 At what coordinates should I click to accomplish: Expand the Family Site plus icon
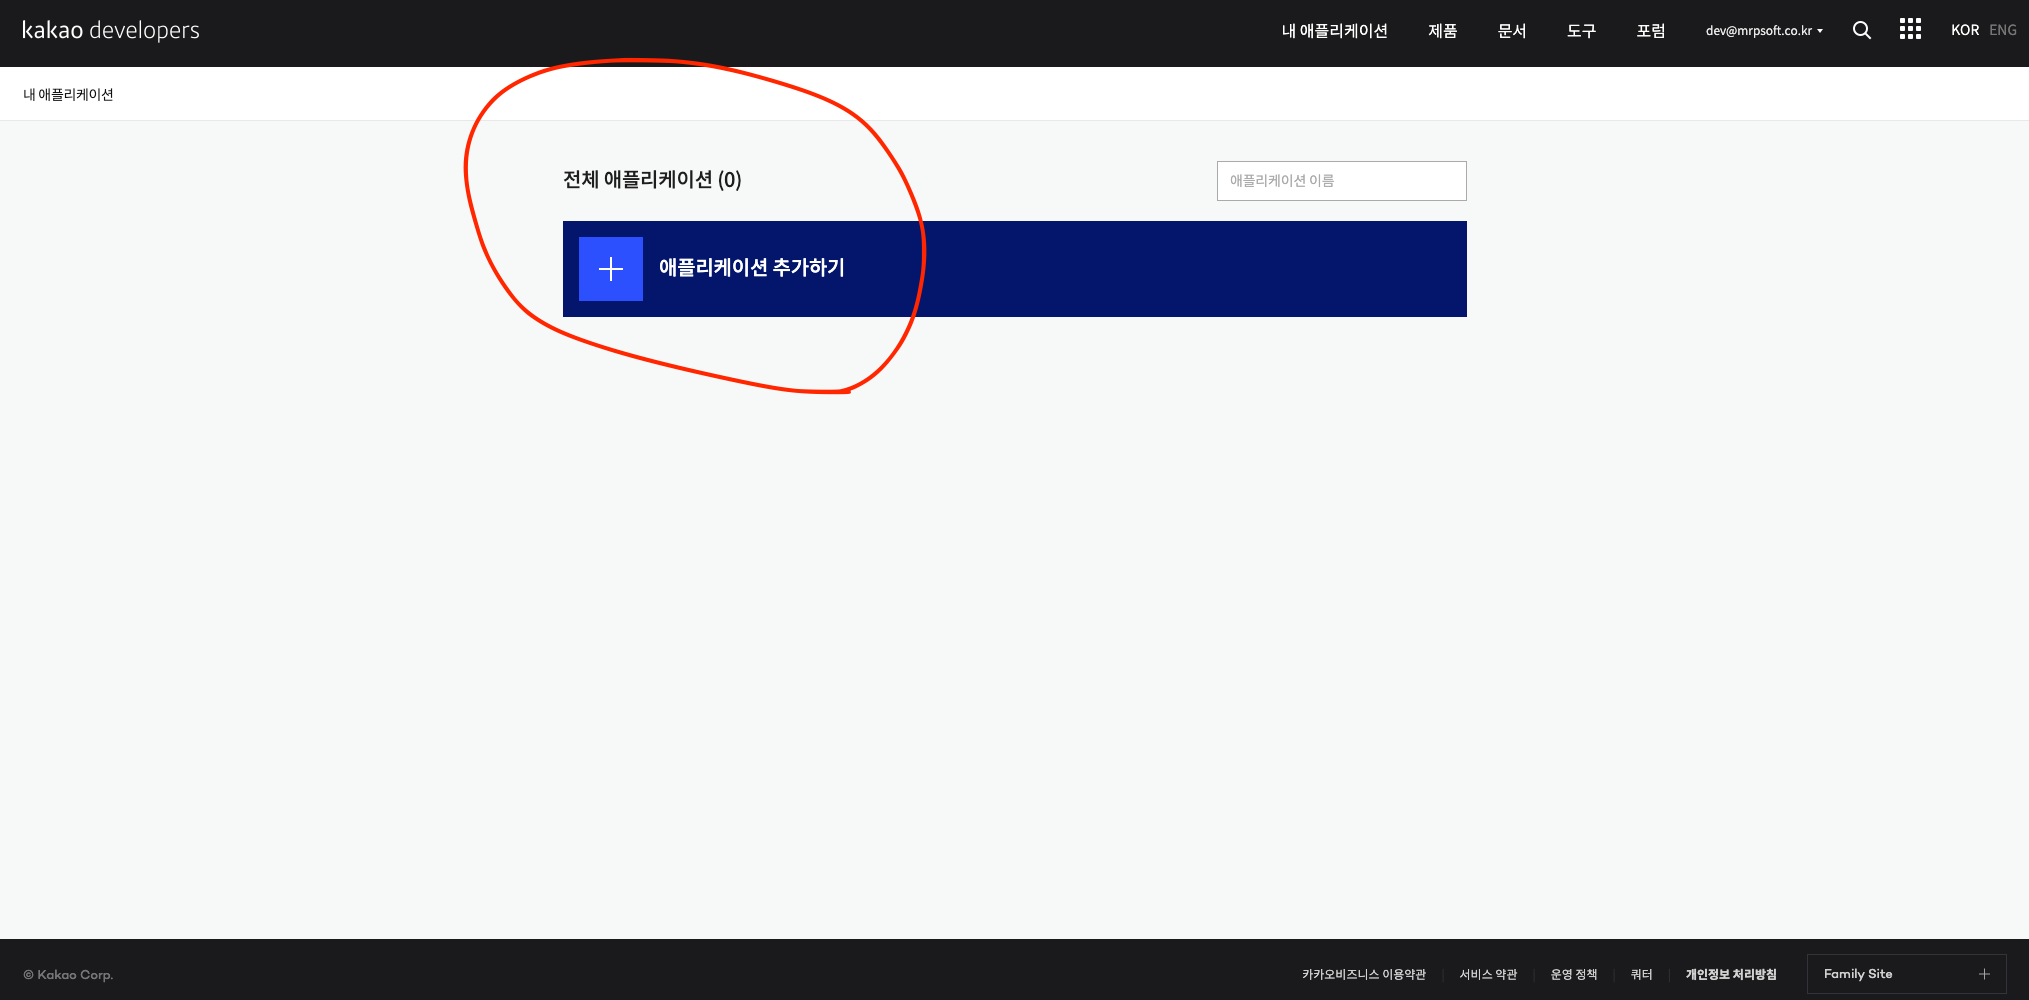coord(1984,974)
